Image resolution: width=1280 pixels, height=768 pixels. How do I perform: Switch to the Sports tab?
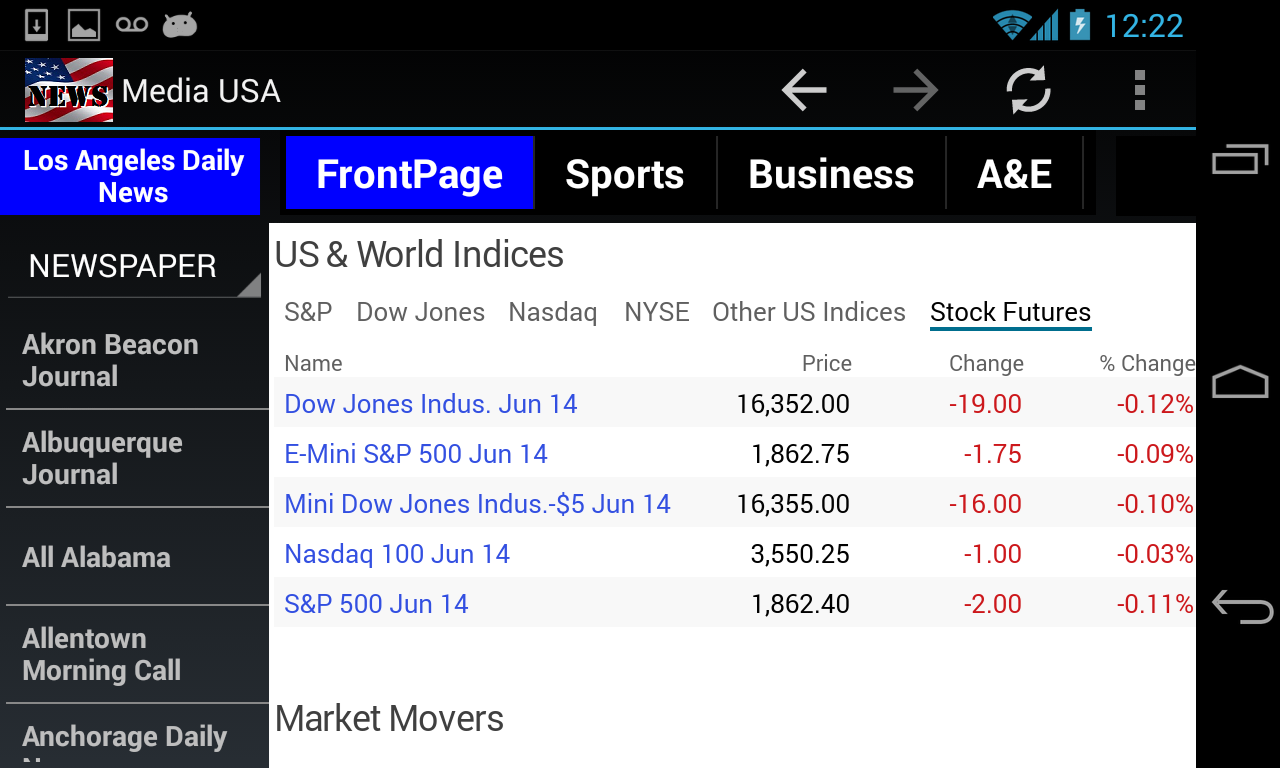click(625, 174)
